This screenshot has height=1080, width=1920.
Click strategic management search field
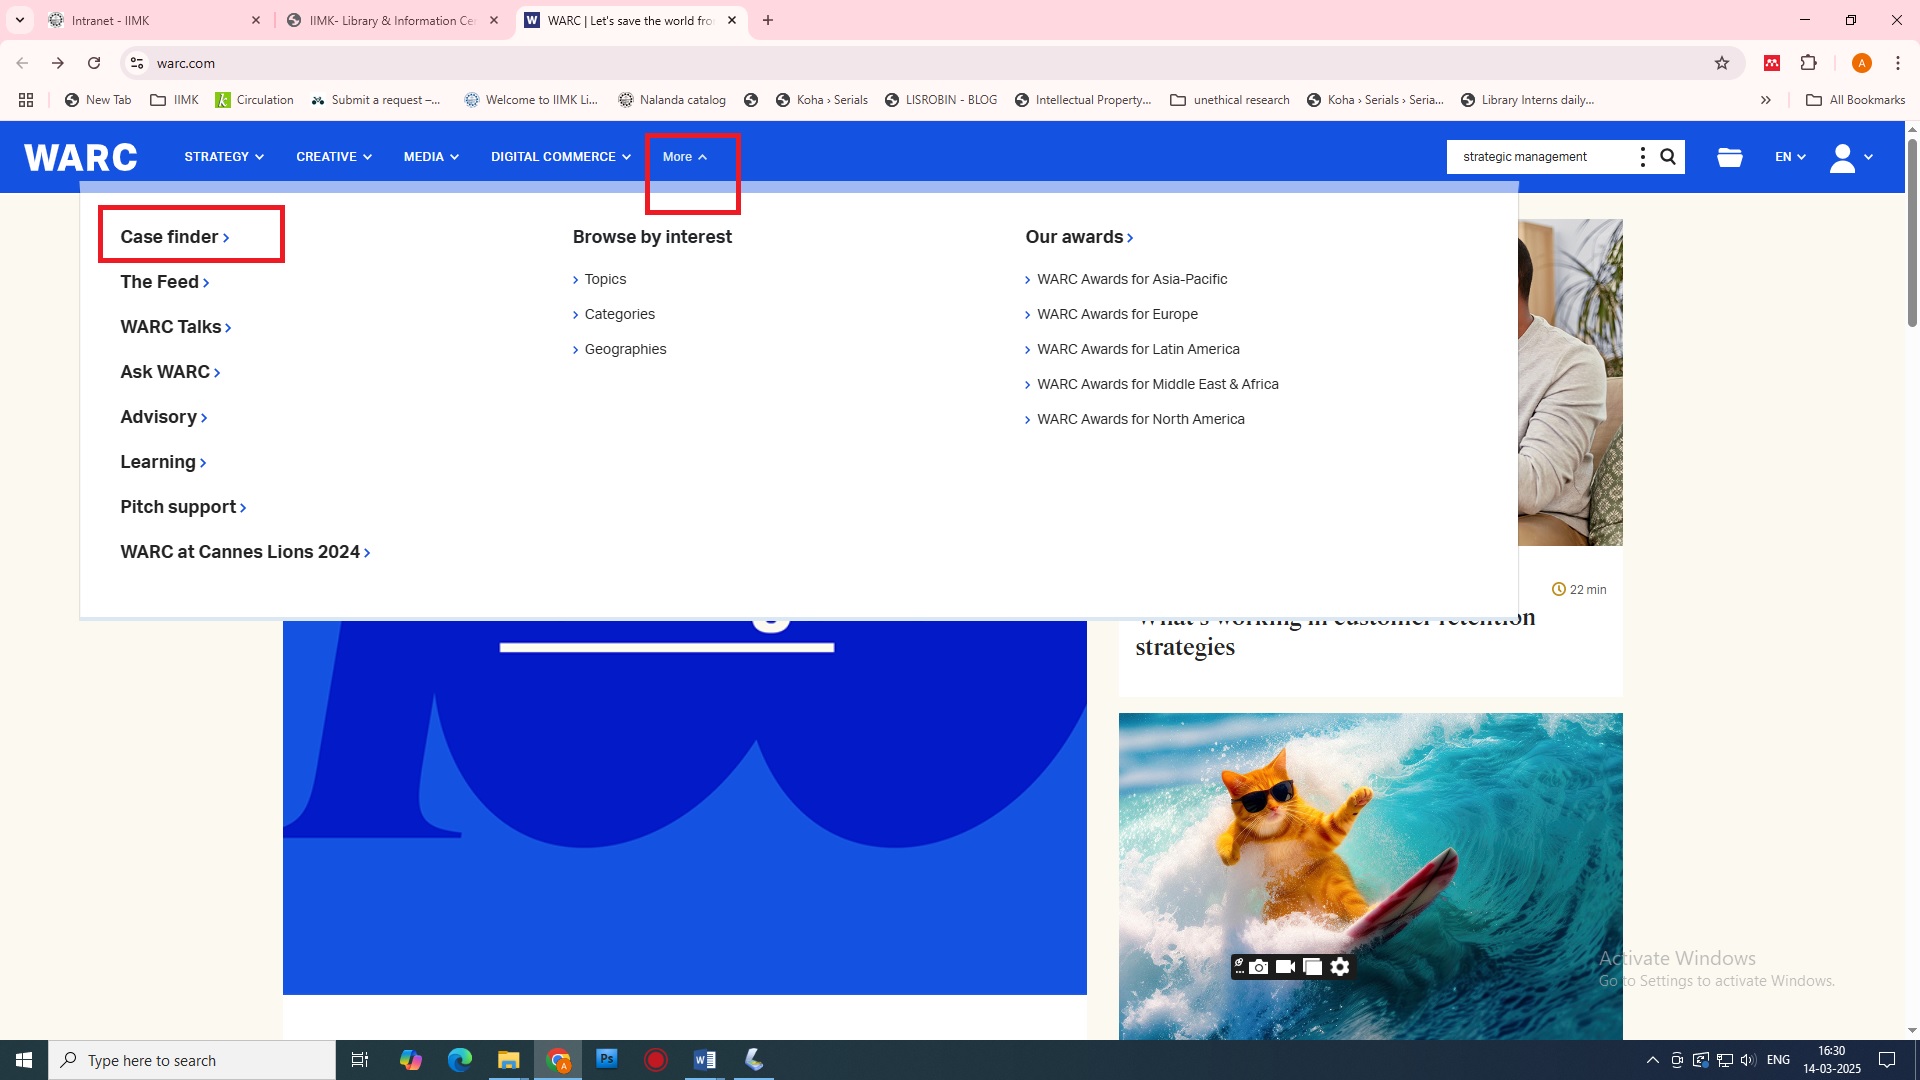[x=1540, y=157]
